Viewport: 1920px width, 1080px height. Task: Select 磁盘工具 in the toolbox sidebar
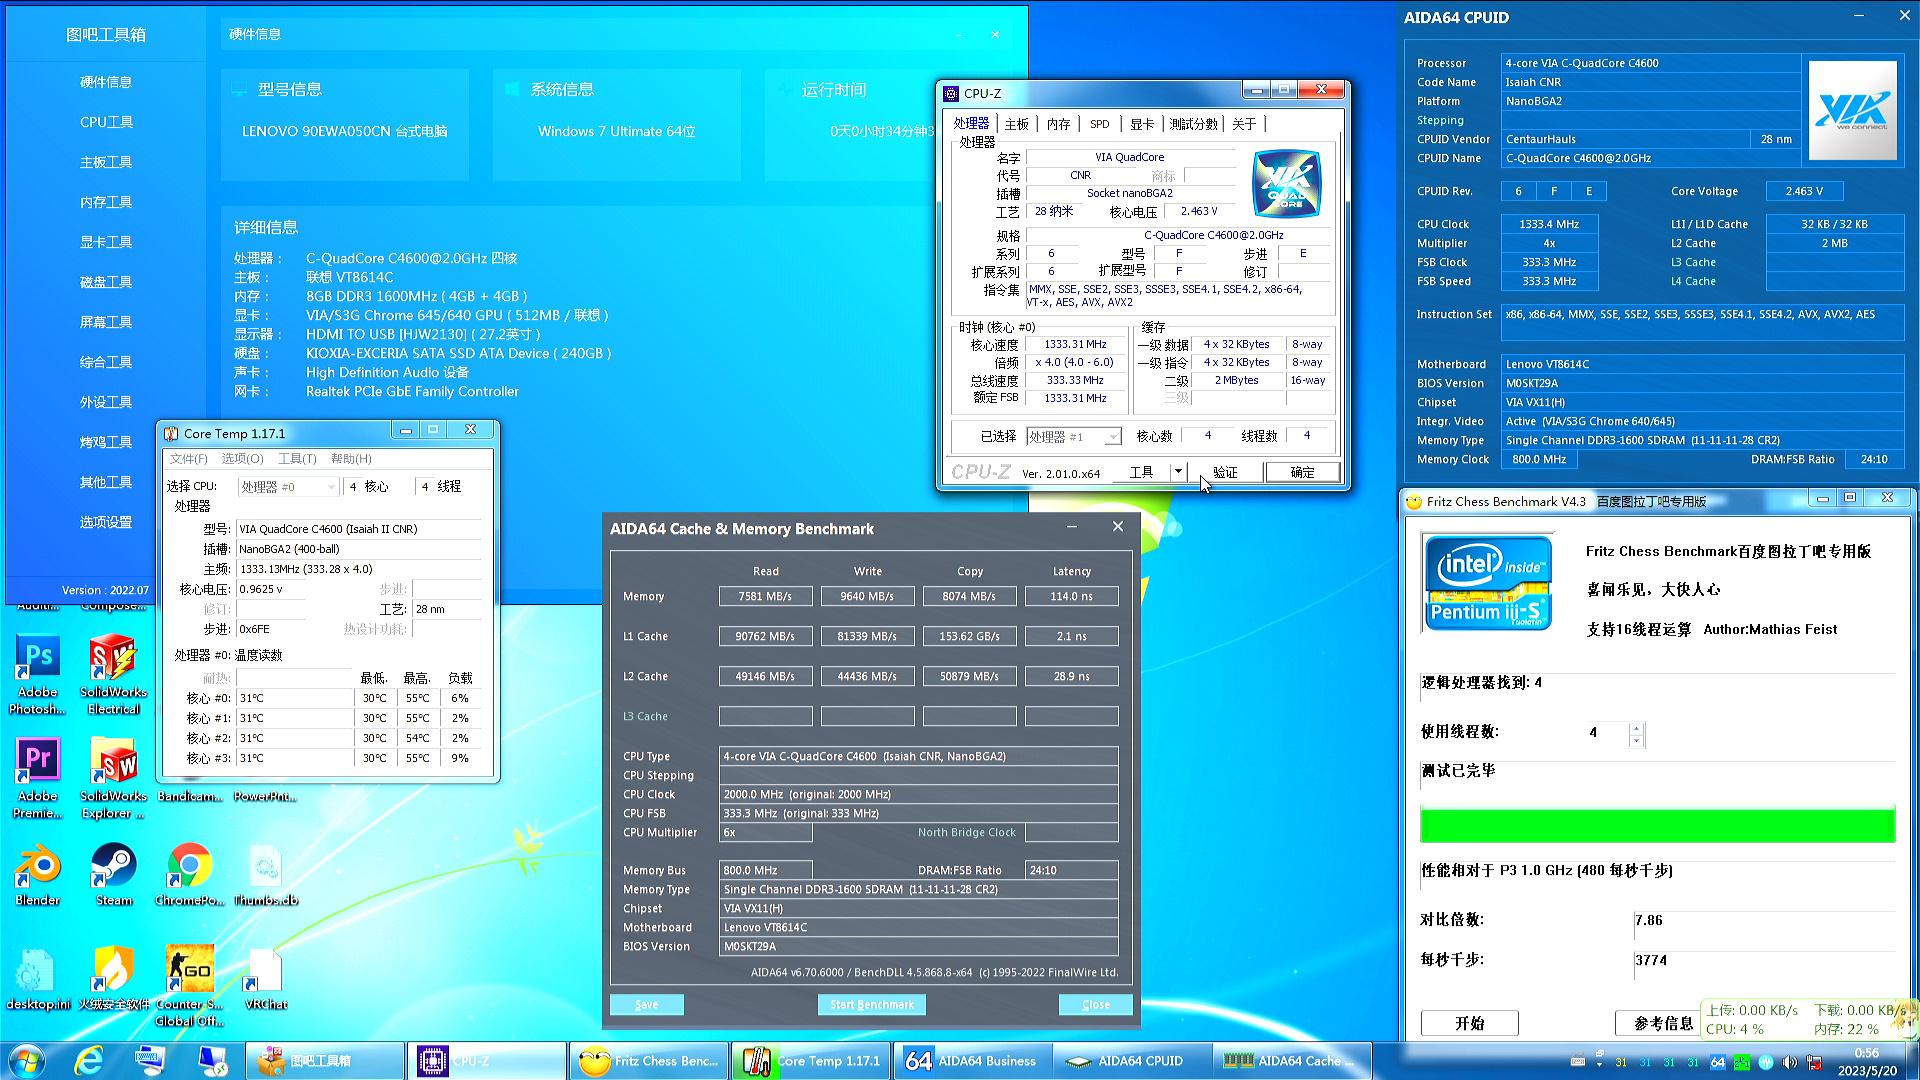click(x=106, y=282)
